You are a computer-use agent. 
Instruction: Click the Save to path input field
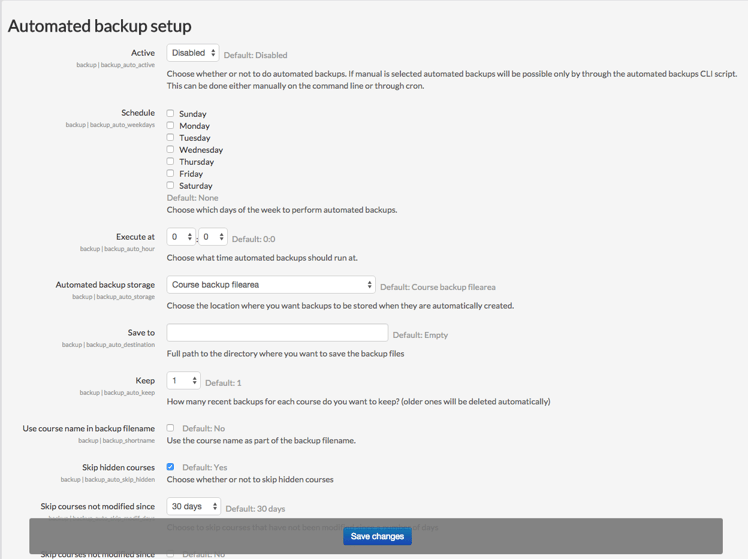tap(277, 332)
